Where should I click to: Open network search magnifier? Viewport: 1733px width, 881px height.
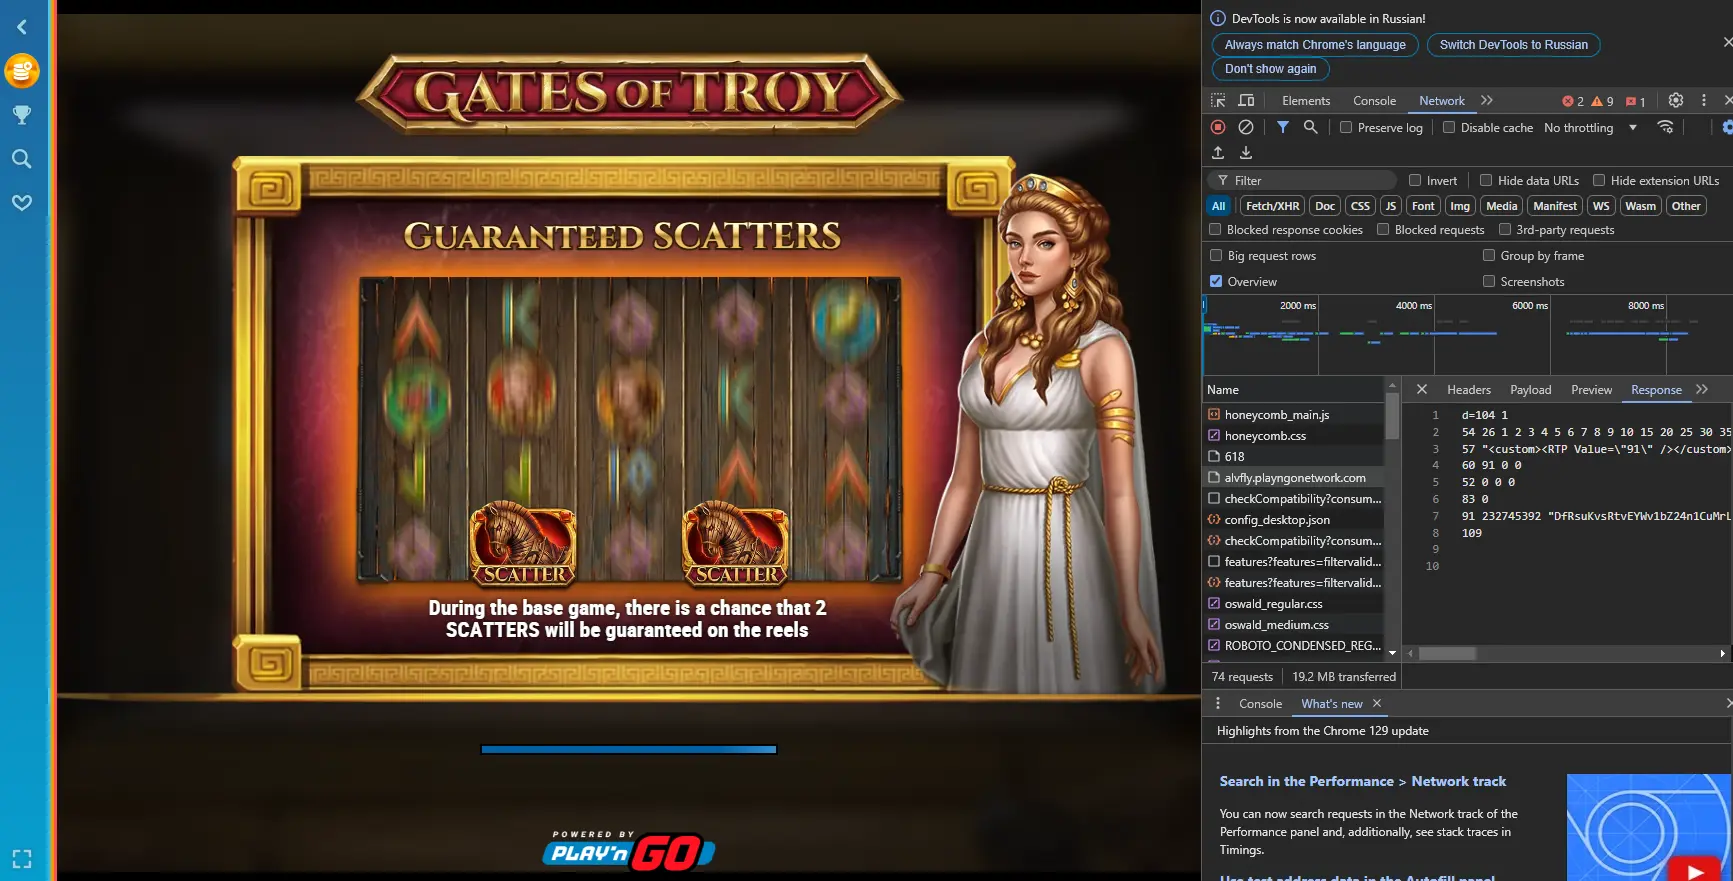click(x=1311, y=127)
